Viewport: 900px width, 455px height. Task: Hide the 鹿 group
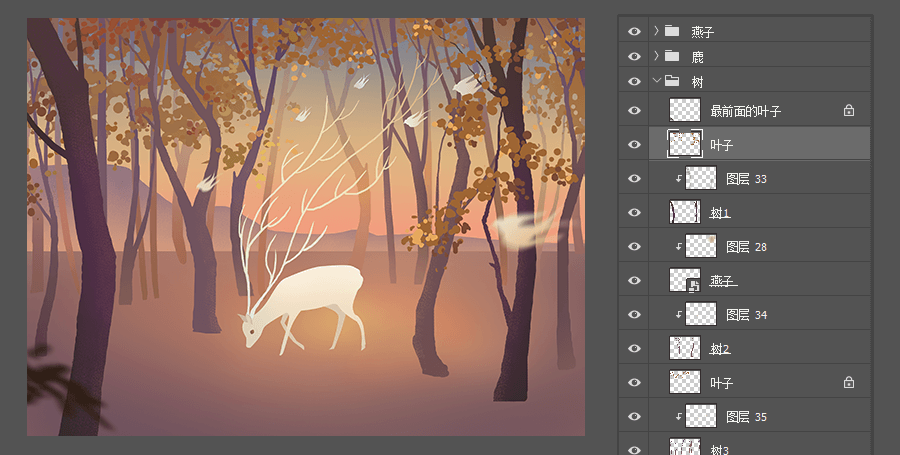pyautogui.click(x=634, y=56)
